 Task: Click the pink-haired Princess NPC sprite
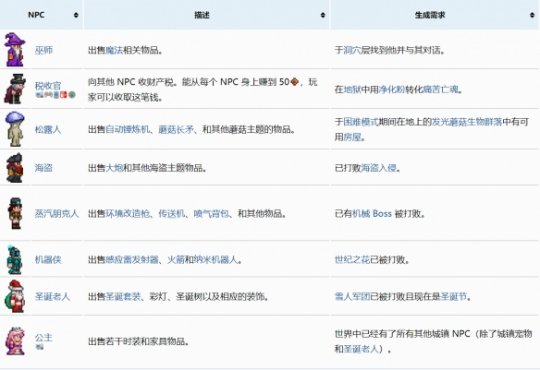pyautogui.click(x=15, y=341)
